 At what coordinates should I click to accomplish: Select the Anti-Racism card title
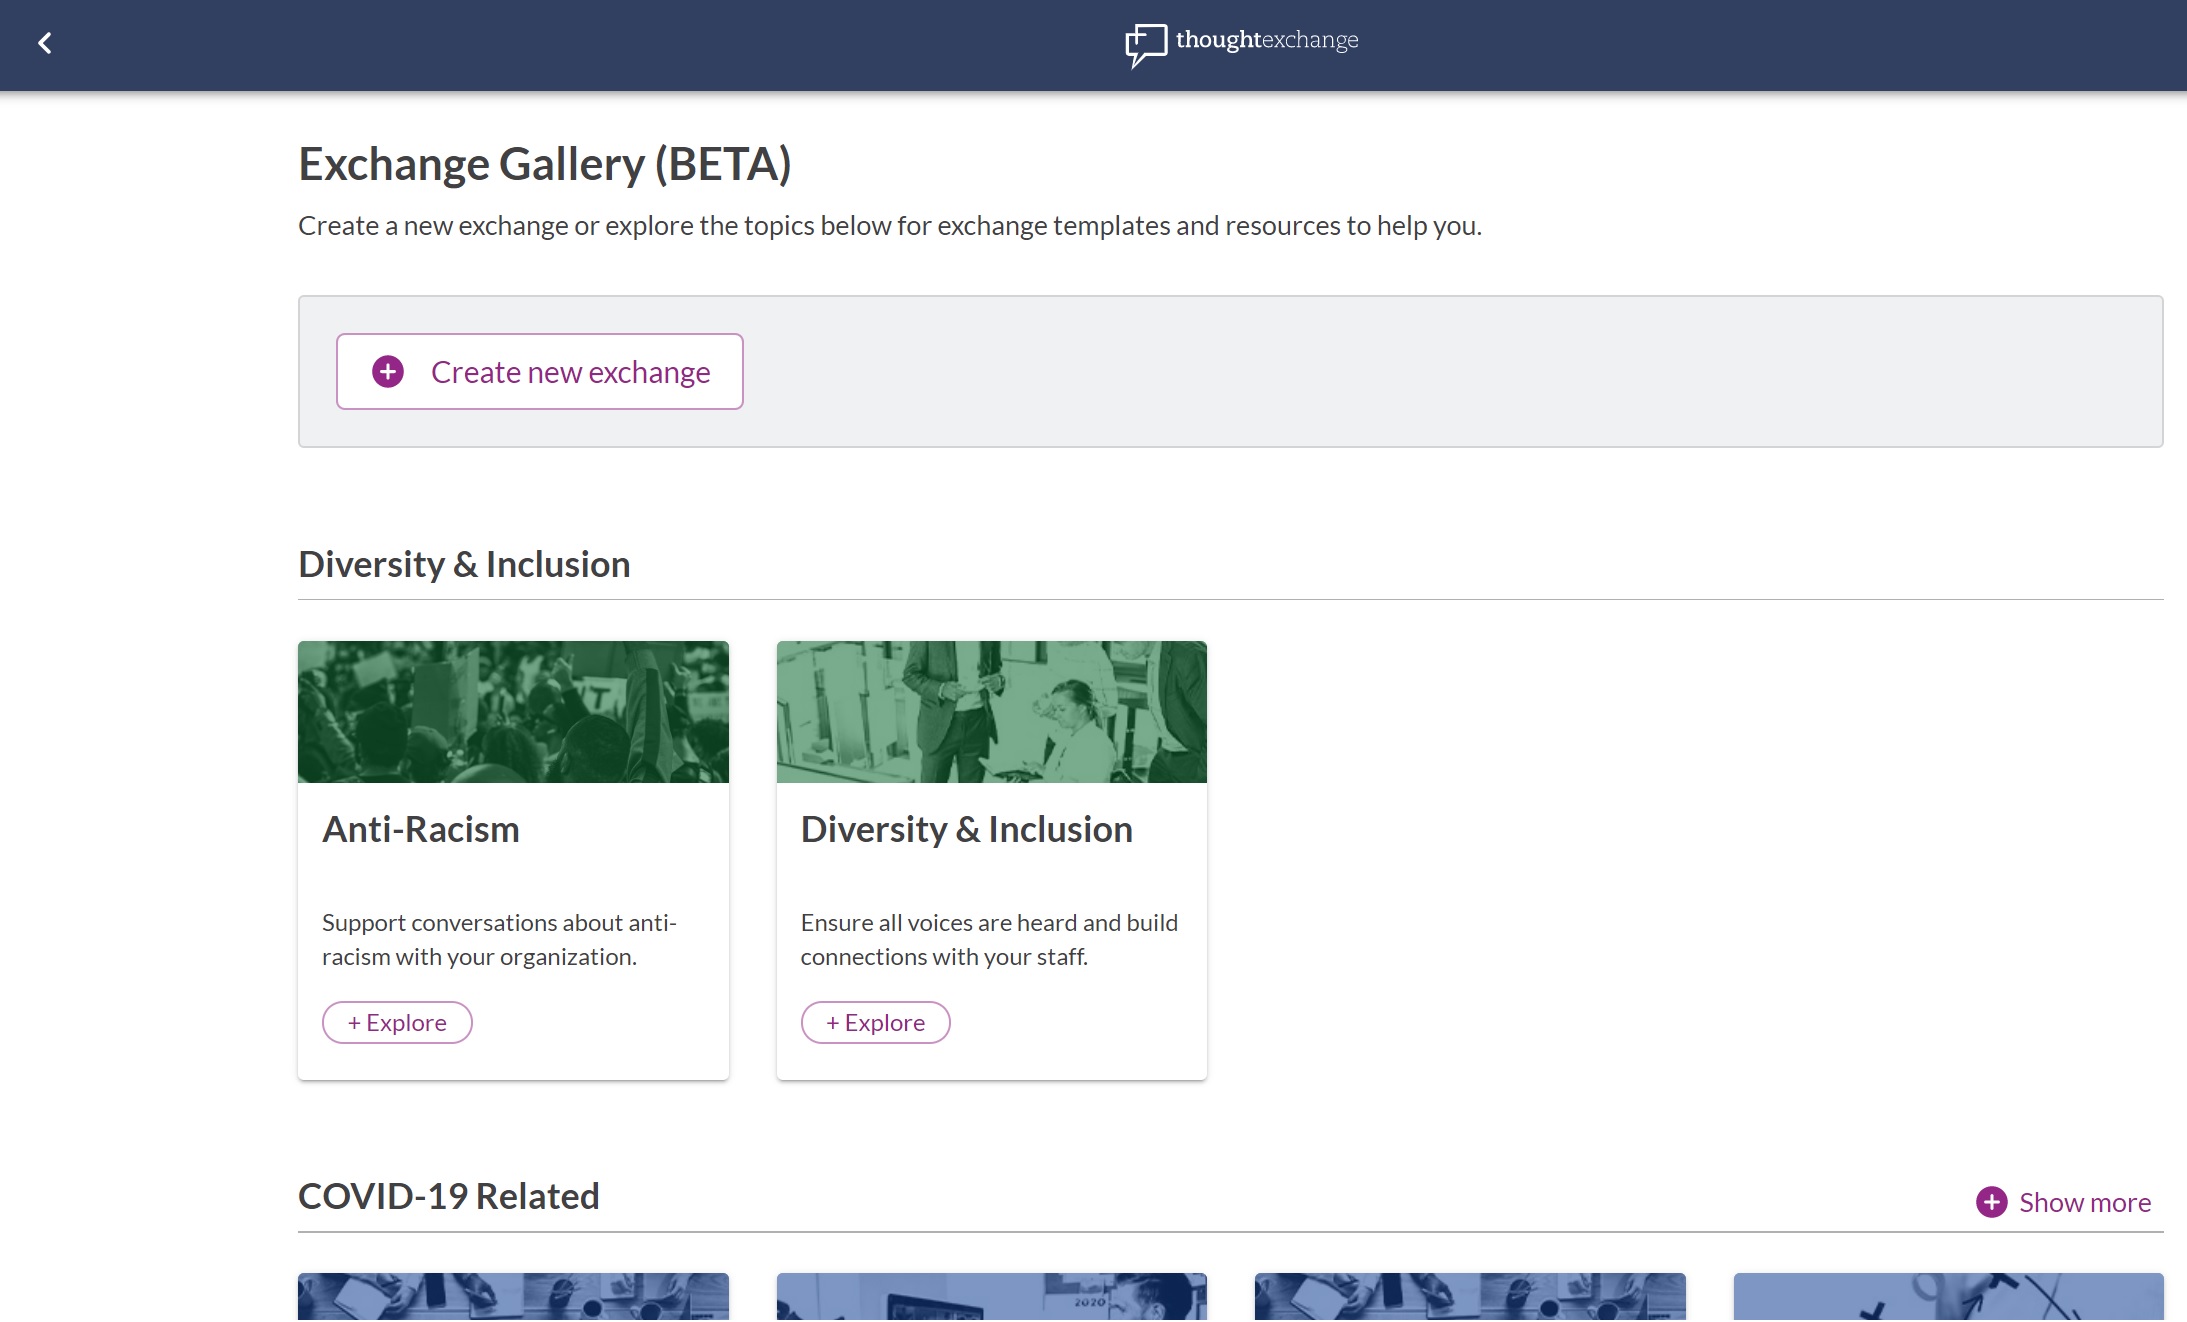pos(421,829)
